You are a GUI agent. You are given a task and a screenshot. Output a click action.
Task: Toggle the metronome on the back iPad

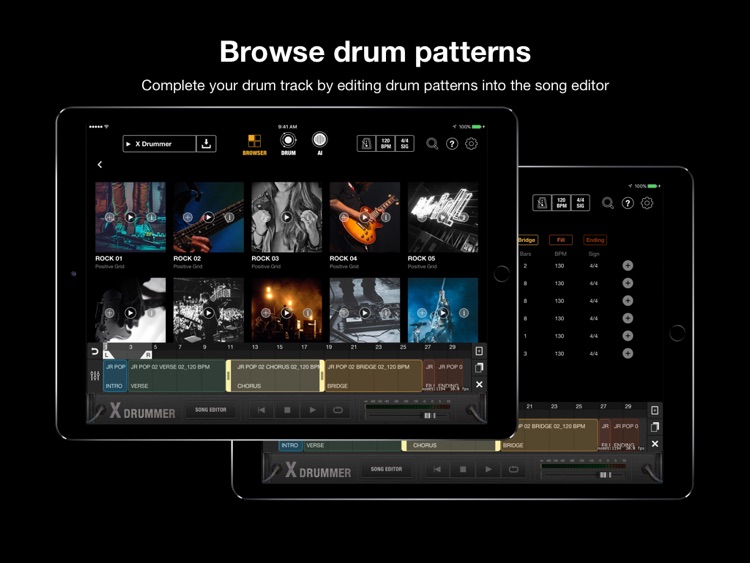[x=542, y=203]
